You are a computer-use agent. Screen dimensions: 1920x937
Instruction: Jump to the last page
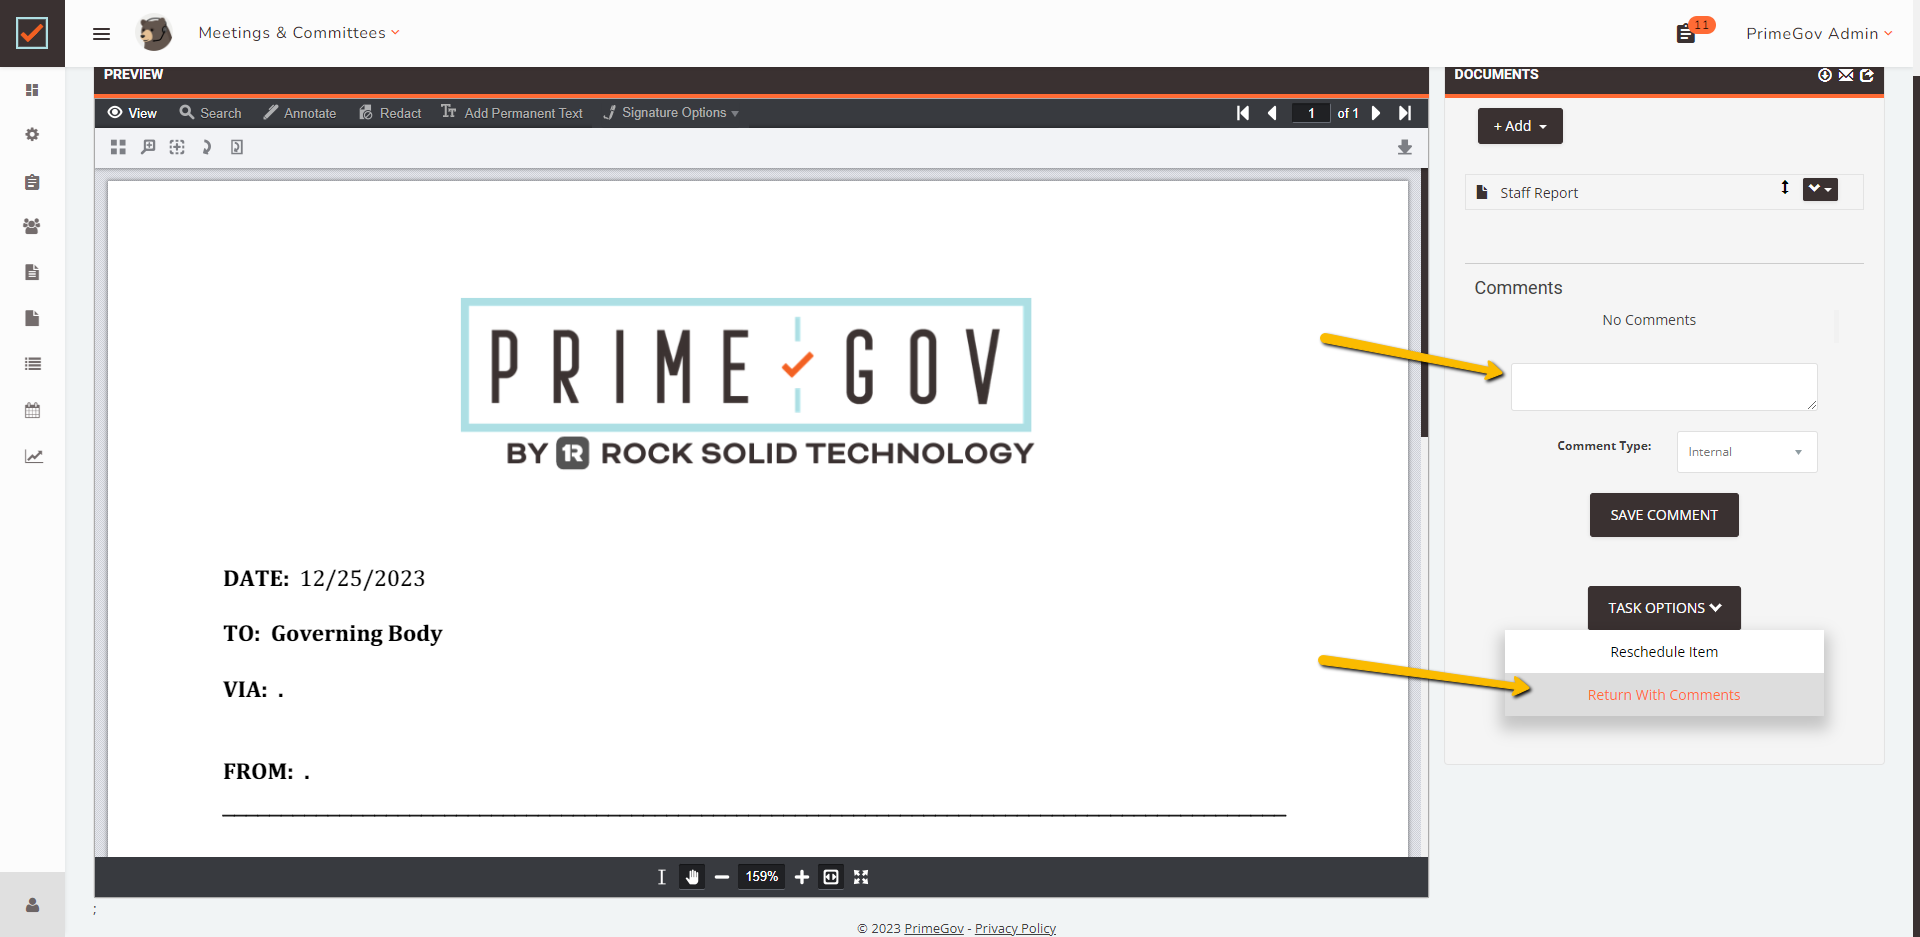tap(1405, 113)
